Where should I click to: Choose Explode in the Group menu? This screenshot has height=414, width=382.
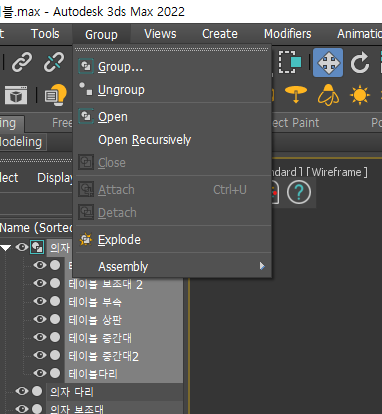172,240
